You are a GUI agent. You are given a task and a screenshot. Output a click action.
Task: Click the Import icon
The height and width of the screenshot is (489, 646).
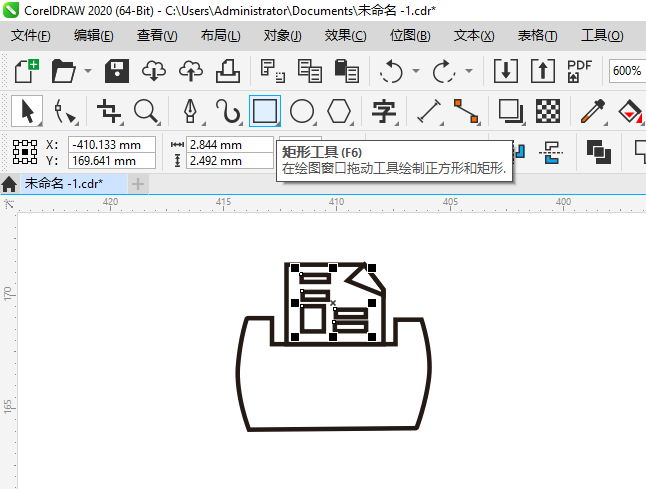click(x=506, y=71)
